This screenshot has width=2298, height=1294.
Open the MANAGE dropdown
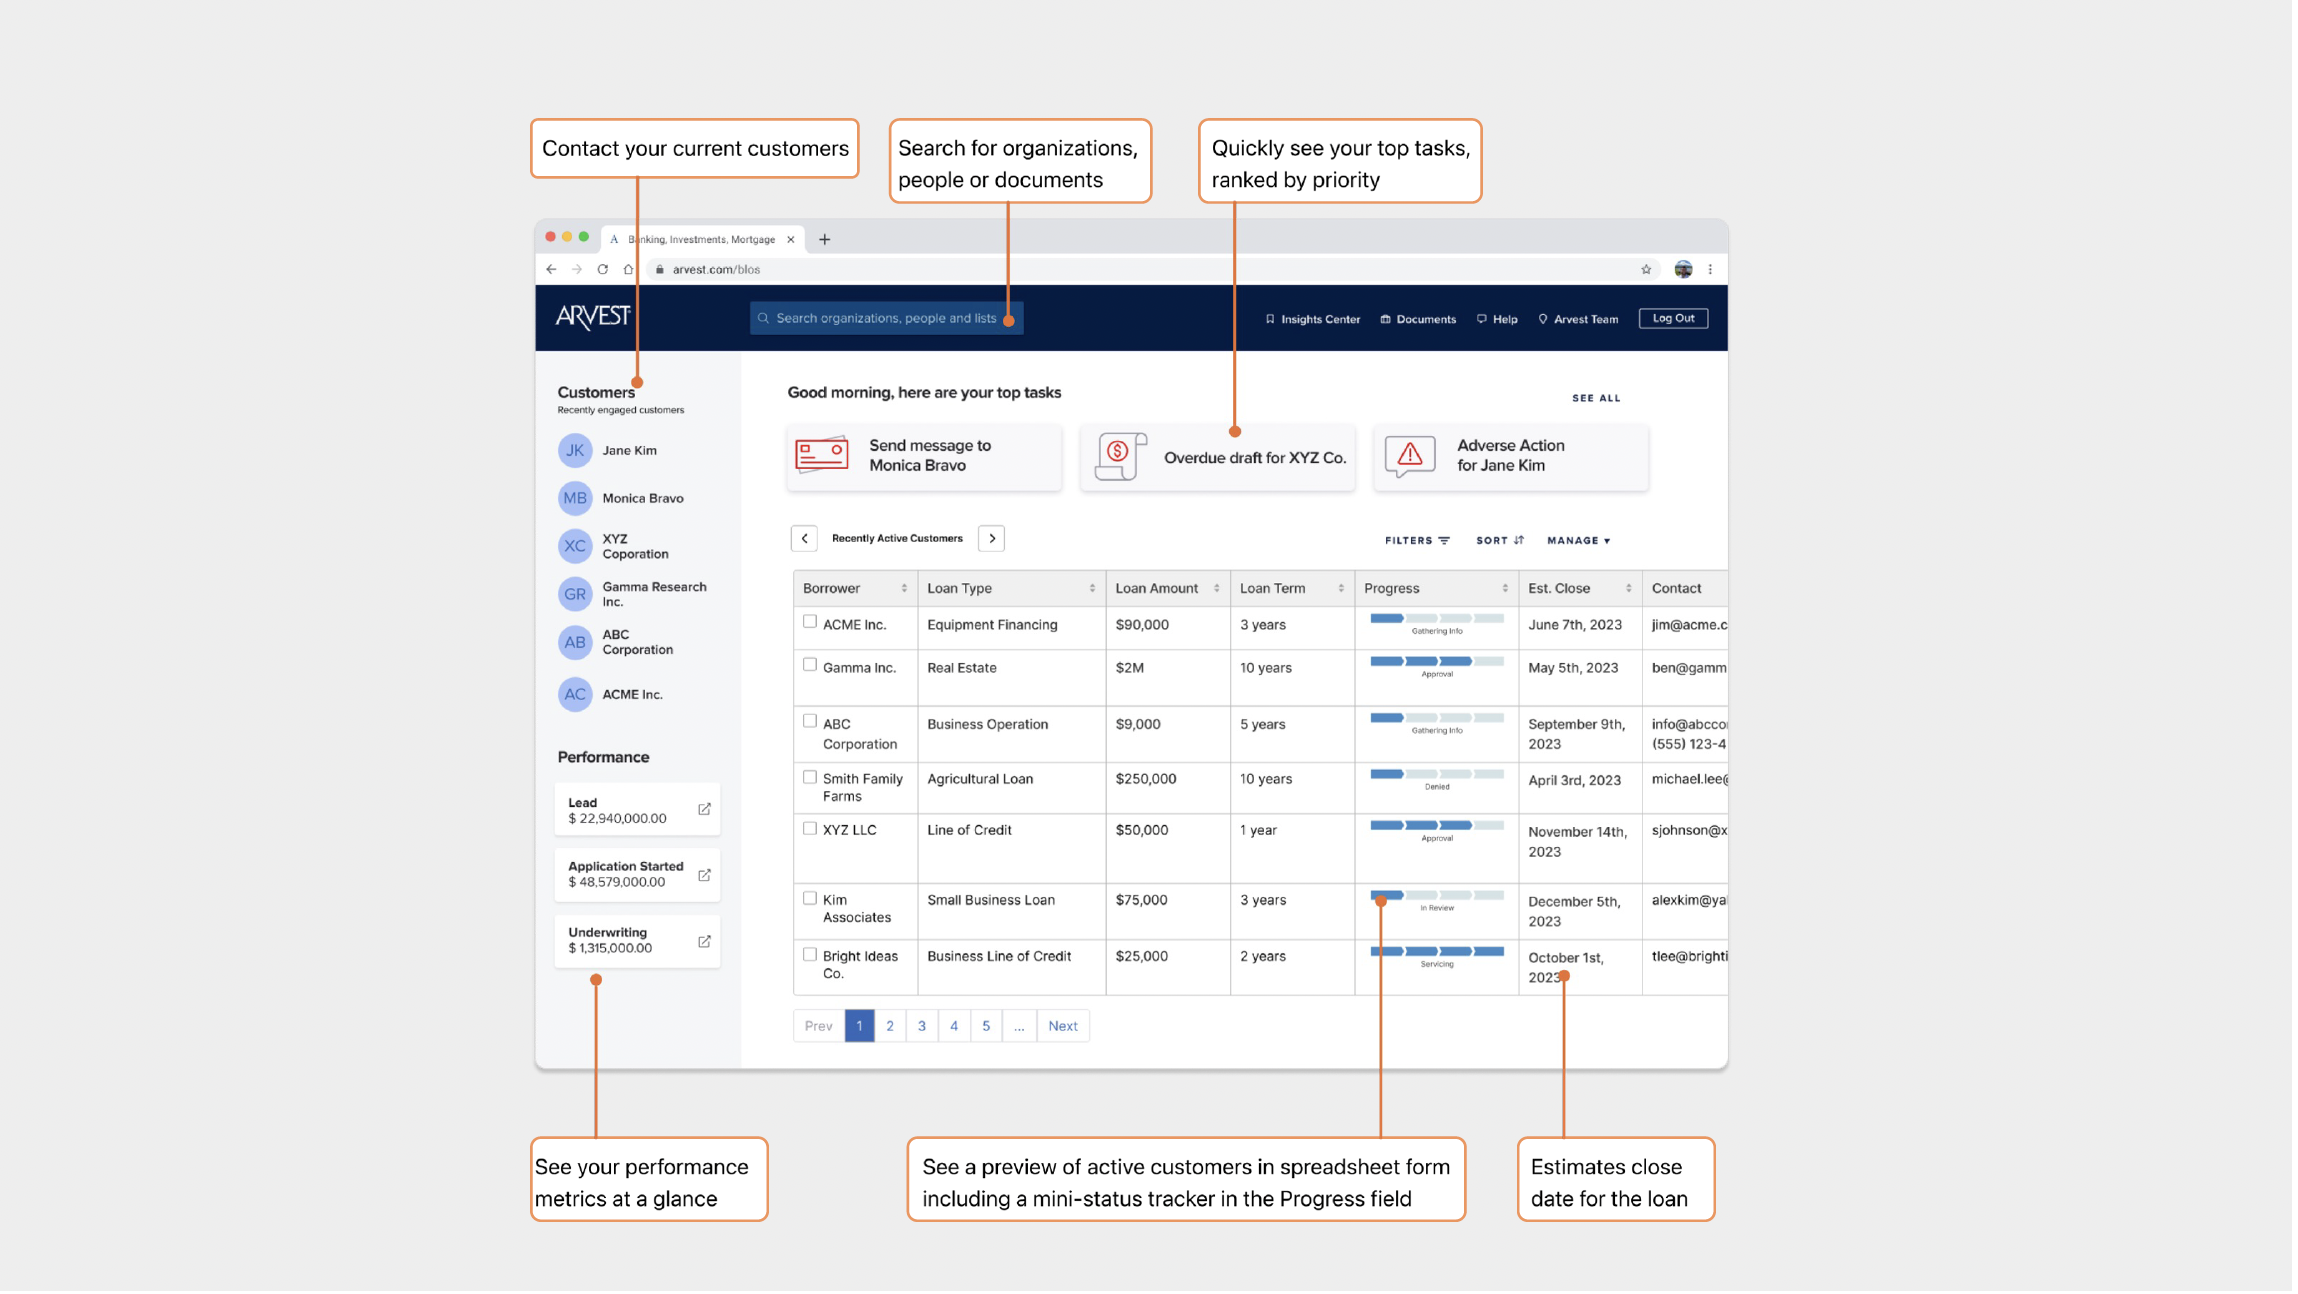point(1579,541)
